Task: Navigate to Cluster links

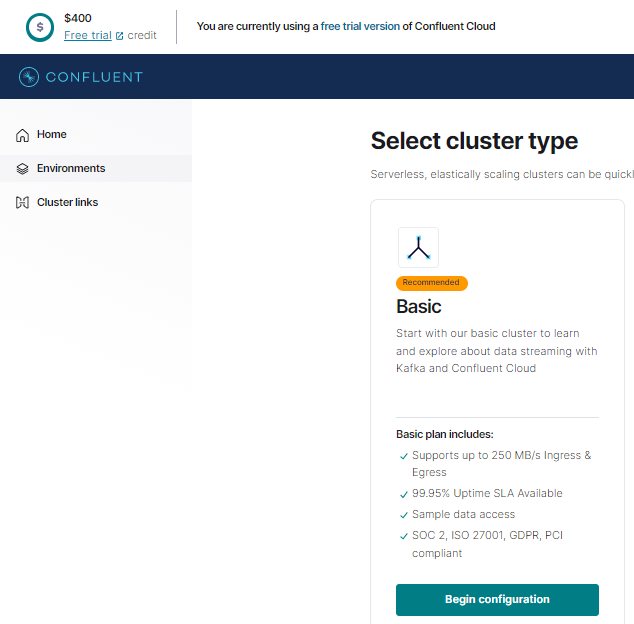Action: pyautogui.click(x=67, y=203)
